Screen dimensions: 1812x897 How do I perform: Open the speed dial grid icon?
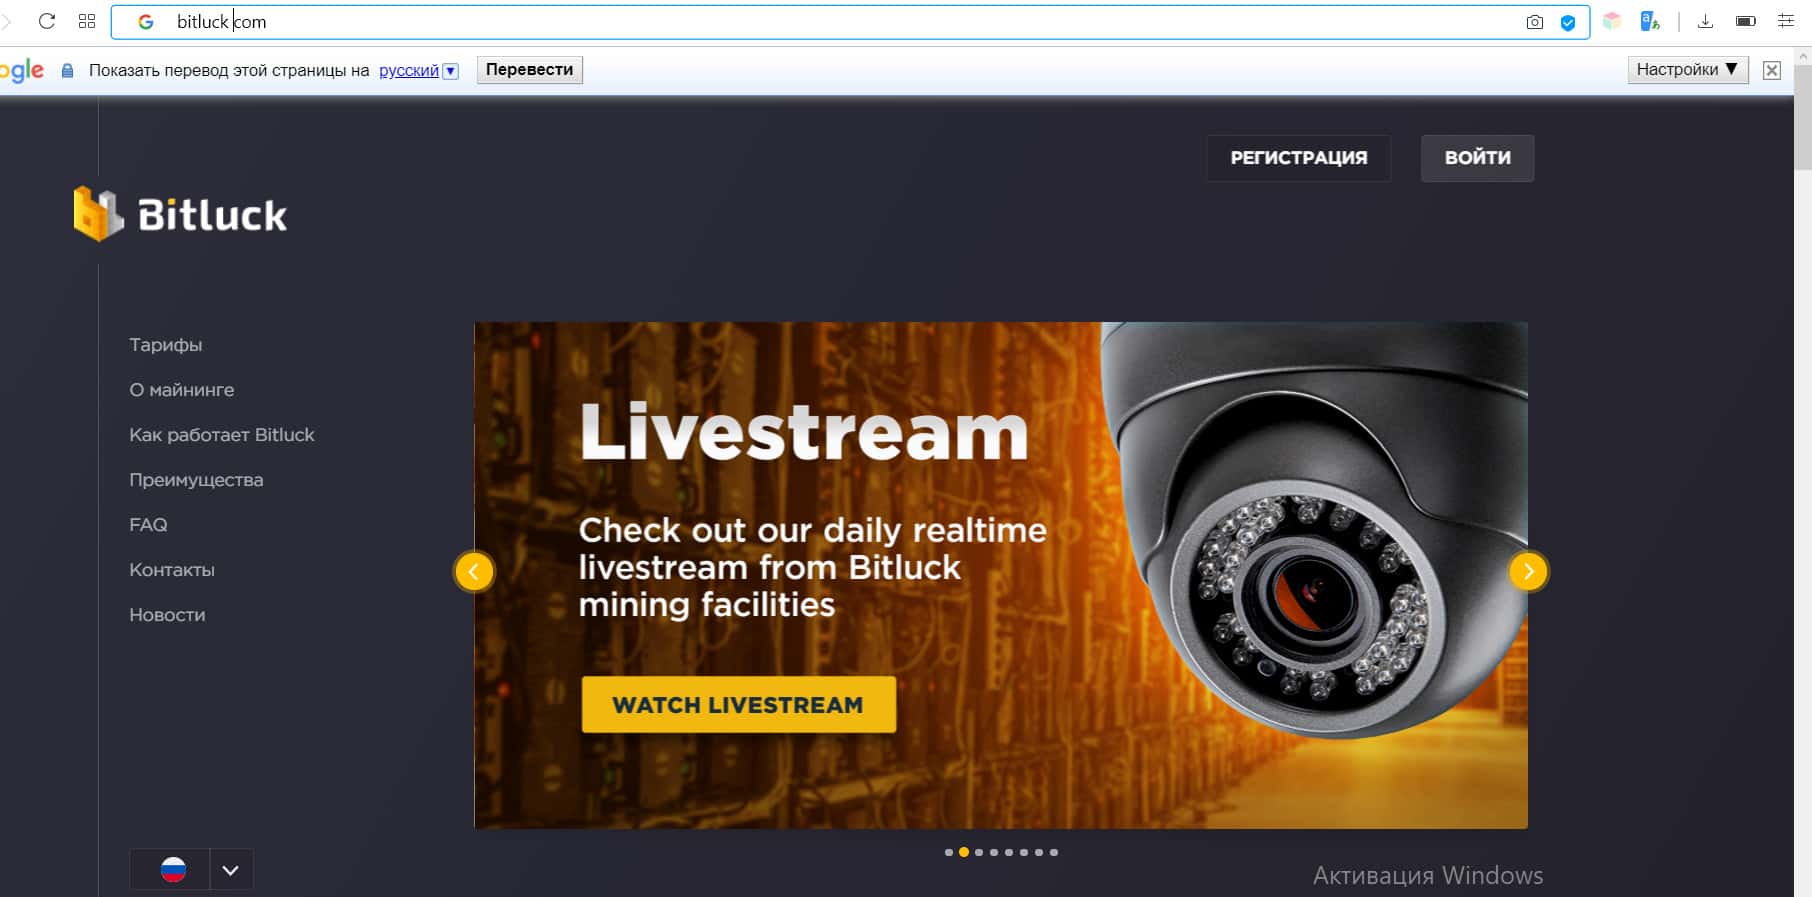pyautogui.click(x=87, y=21)
